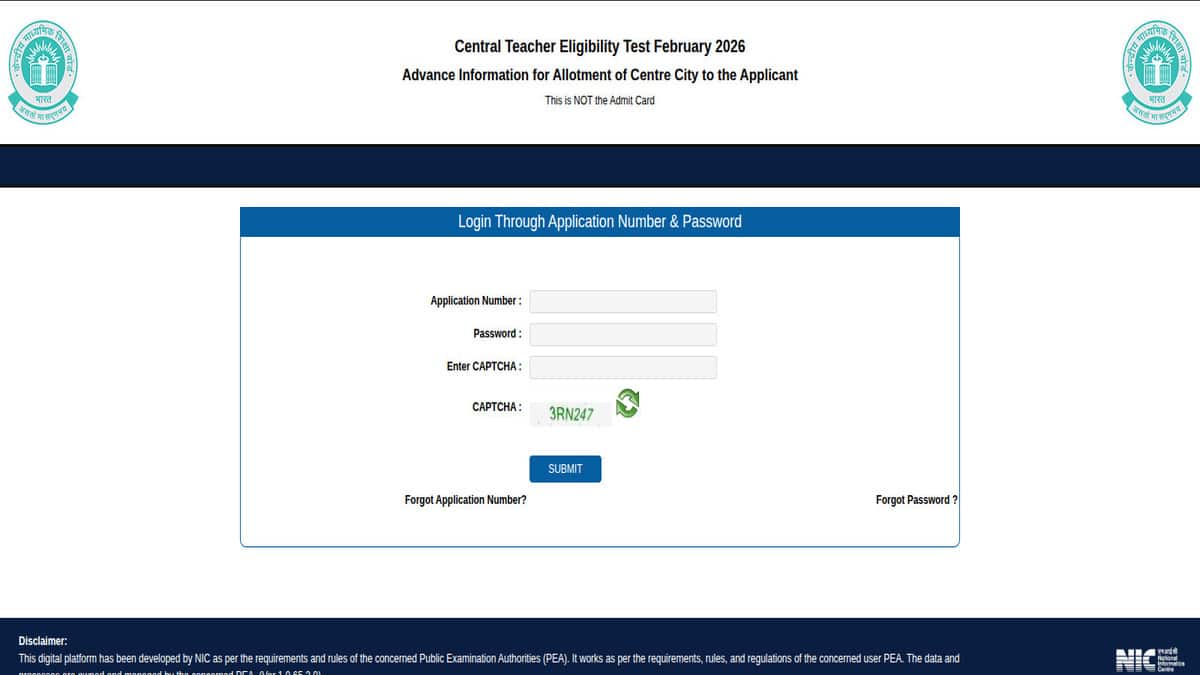
Task: Focus the Application Number input field
Action: click(623, 302)
